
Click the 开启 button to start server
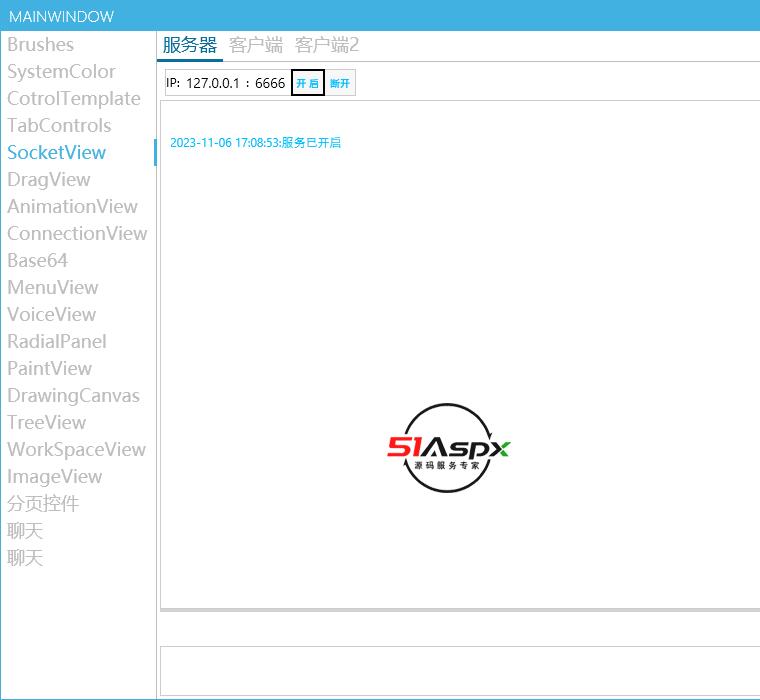[307, 83]
